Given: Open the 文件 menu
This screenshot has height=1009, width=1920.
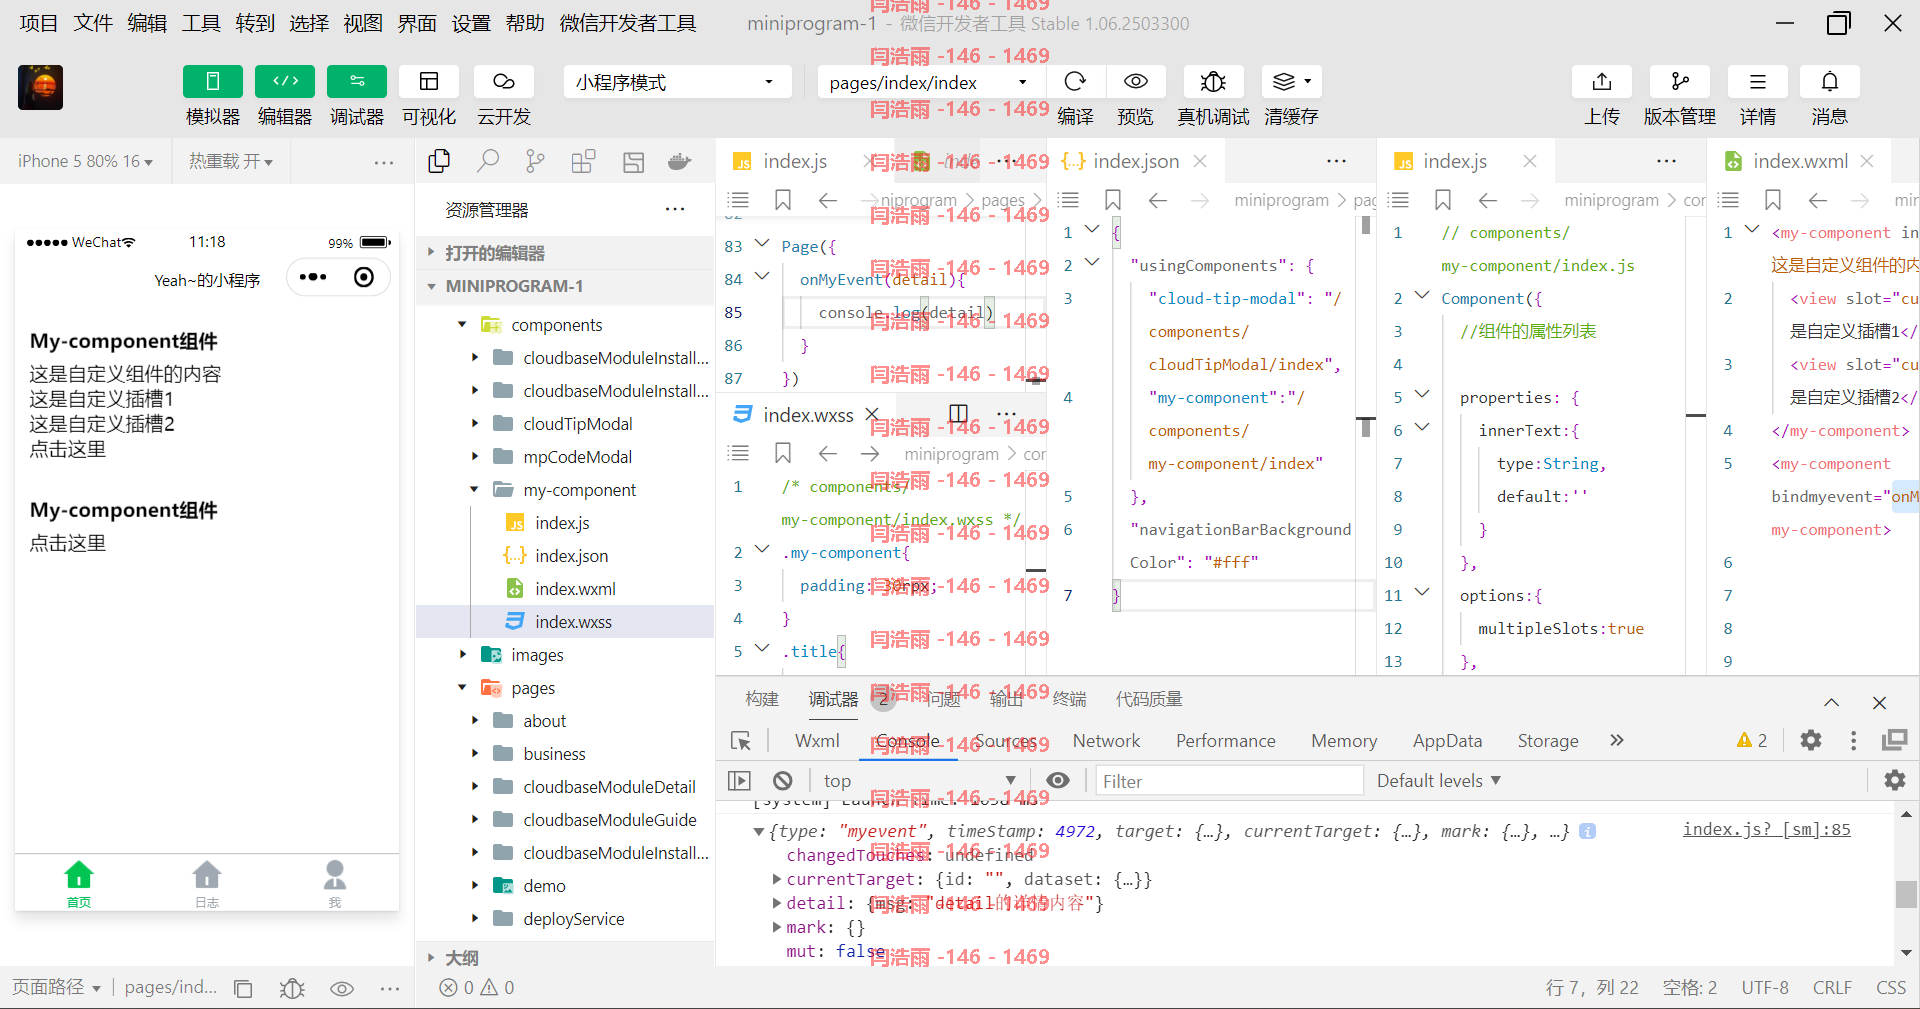Looking at the screenshot, I should point(93,23).
